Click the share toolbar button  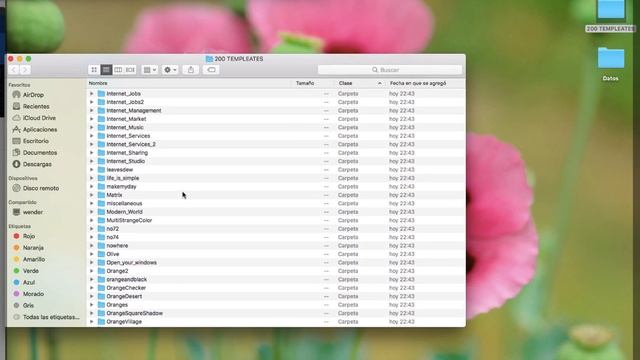[x=191, y=70]
